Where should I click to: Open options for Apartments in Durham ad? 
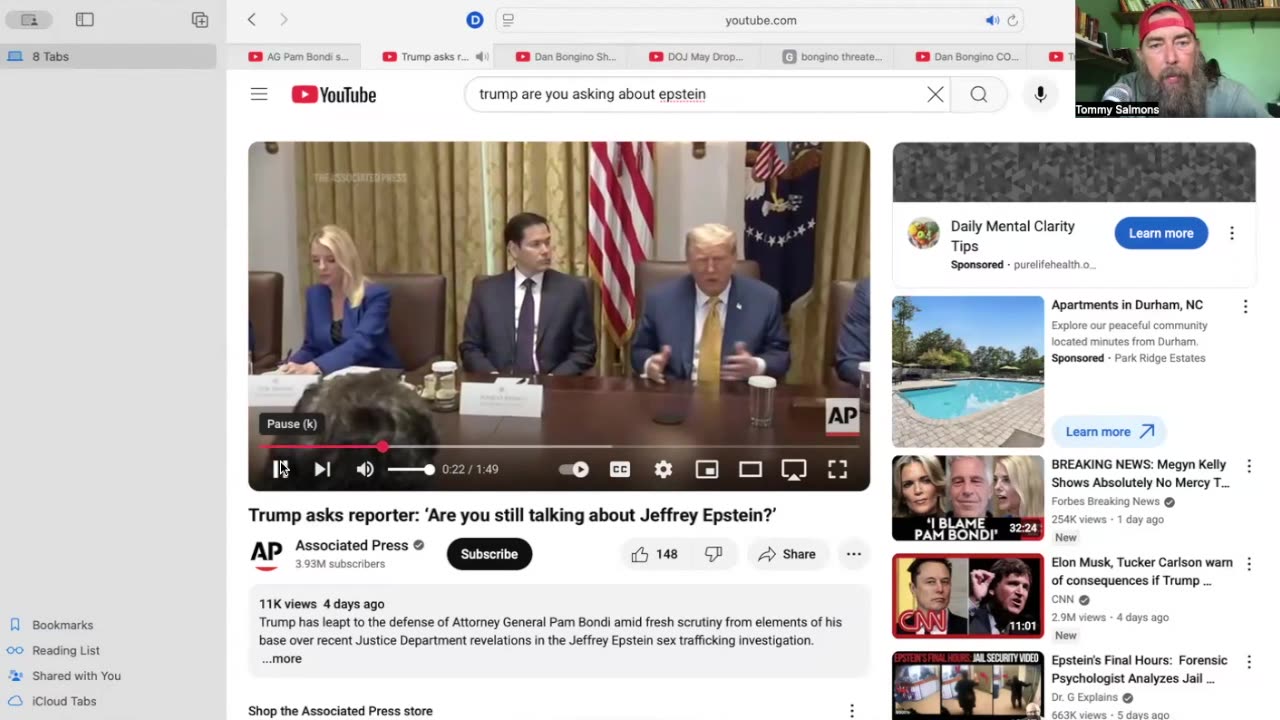[x=1245, y=307]
